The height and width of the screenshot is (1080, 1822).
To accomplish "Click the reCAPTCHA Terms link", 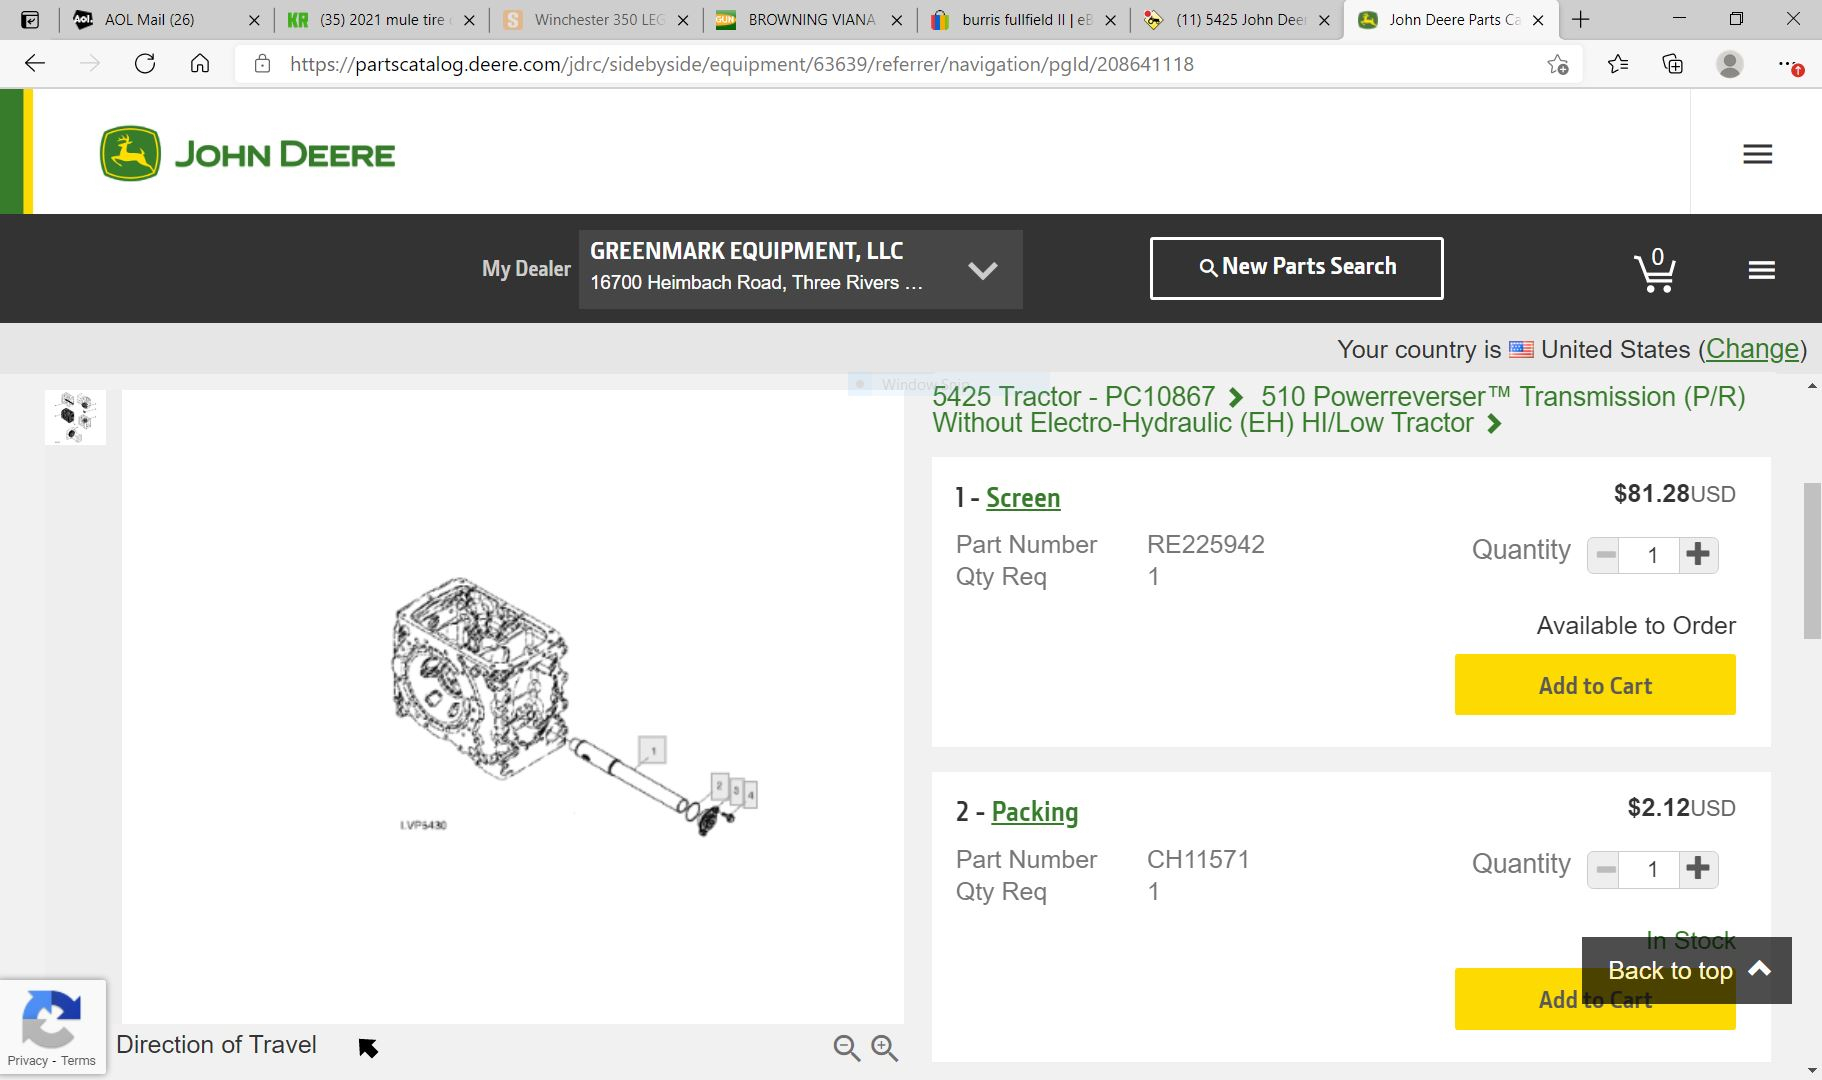I will click(x=78, y=1061).
